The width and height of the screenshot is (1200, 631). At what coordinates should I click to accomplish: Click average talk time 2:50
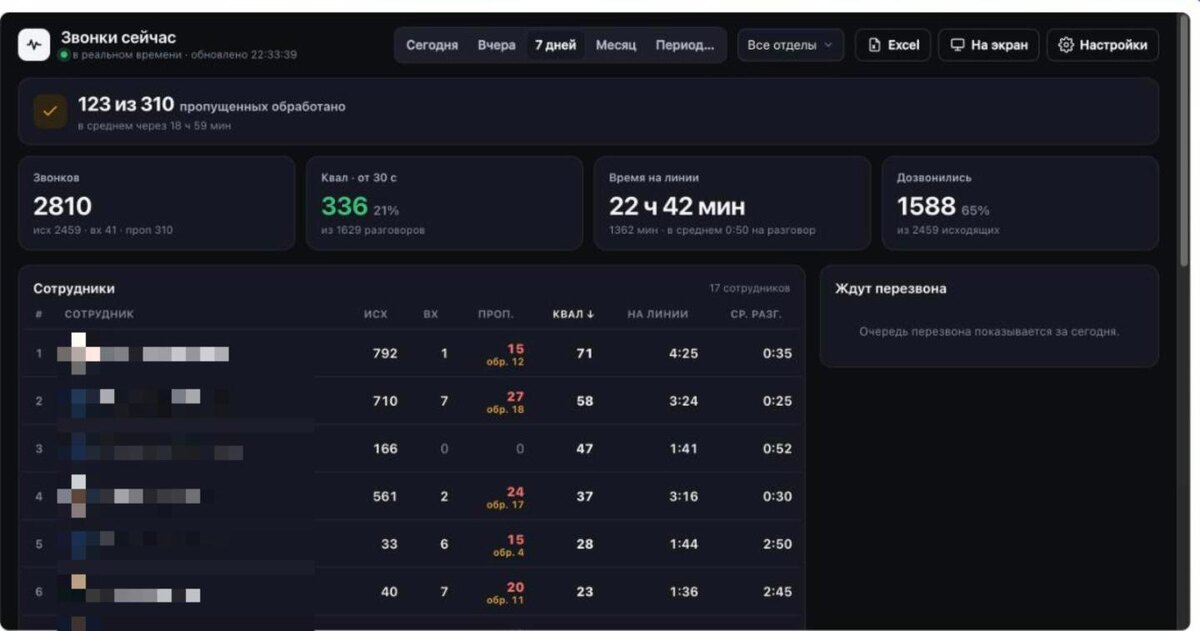(x=777, y=544)
